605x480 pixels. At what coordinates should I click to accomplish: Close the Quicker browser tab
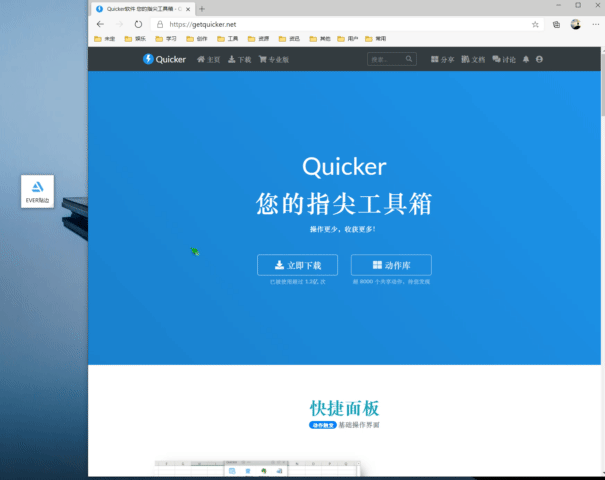[x=188, y=9]
